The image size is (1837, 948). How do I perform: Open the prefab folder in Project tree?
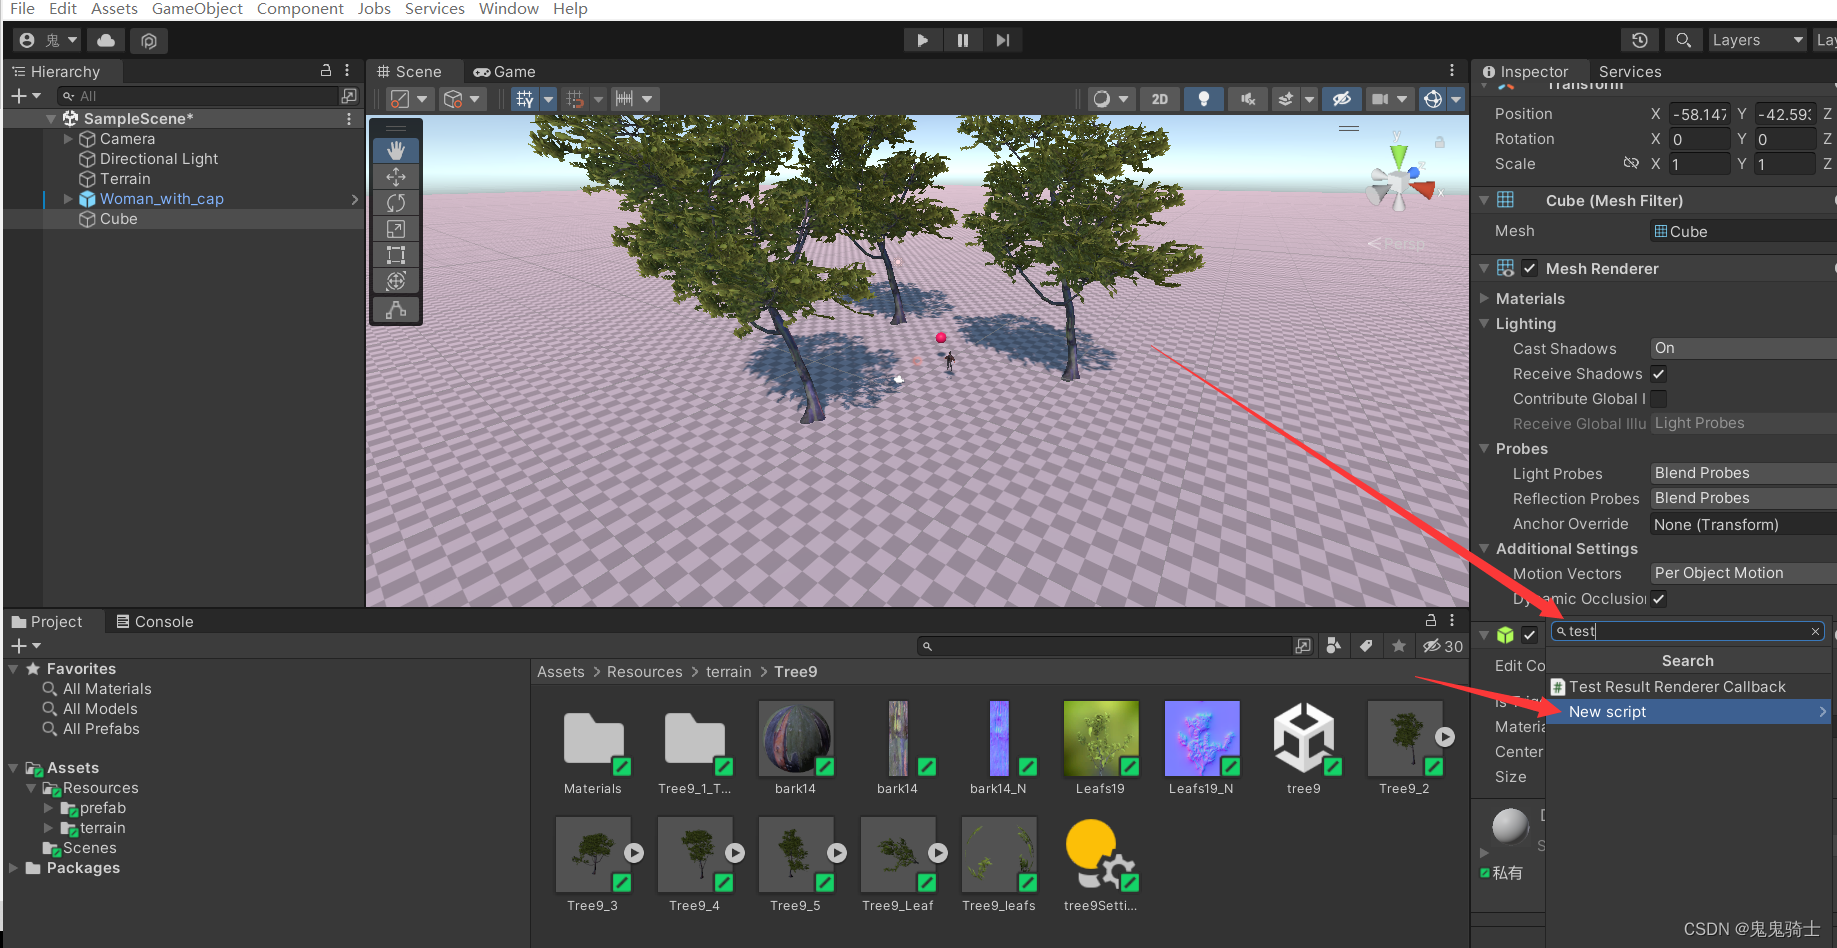(x=103, y=808)
